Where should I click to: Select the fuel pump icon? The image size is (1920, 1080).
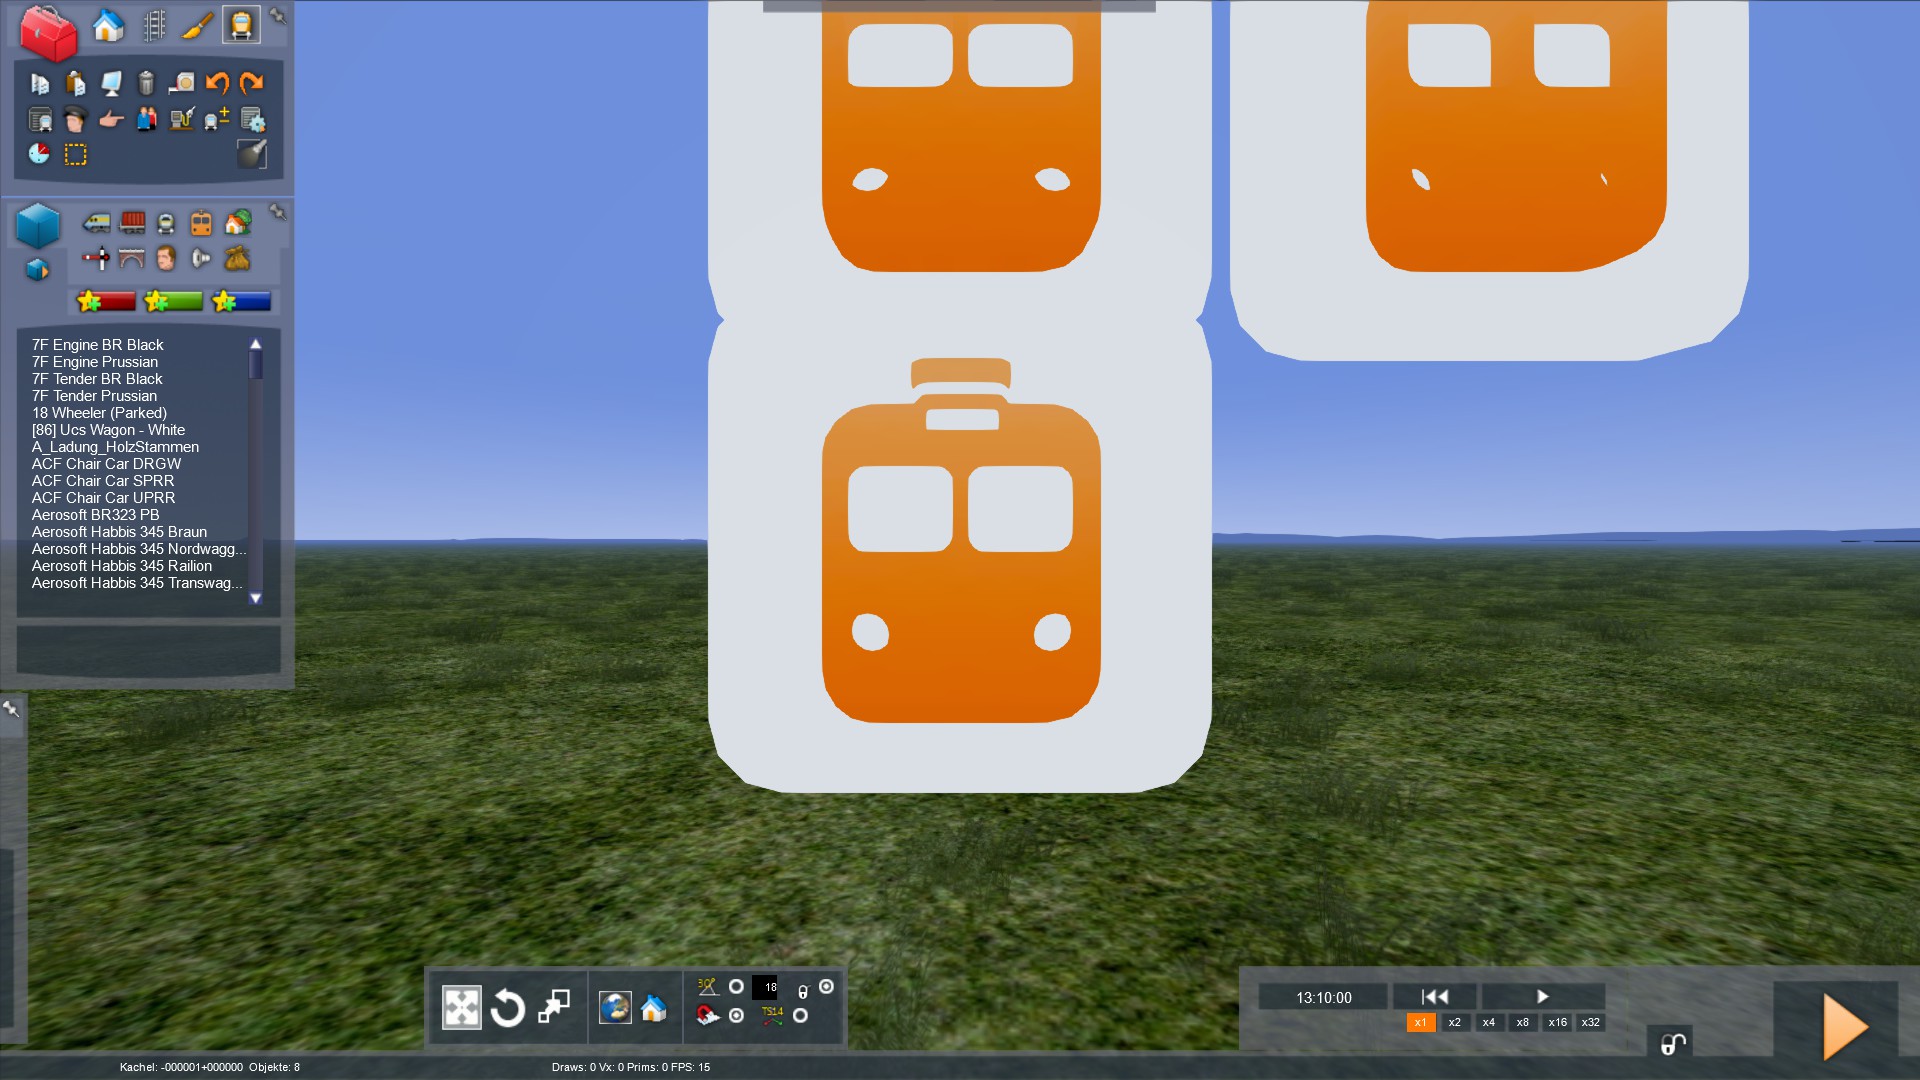(181, 120)
